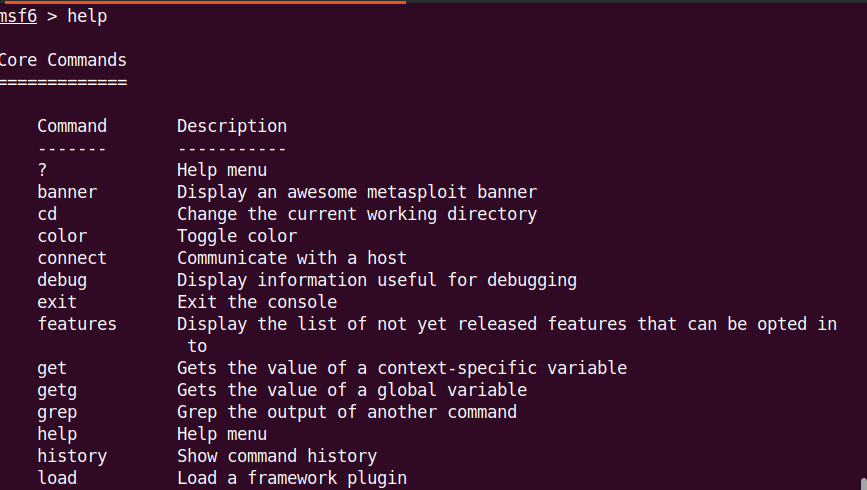Select the history command entry
This screenshot has height=490, width=867.
pyautogui.click(x=72, y=456)
